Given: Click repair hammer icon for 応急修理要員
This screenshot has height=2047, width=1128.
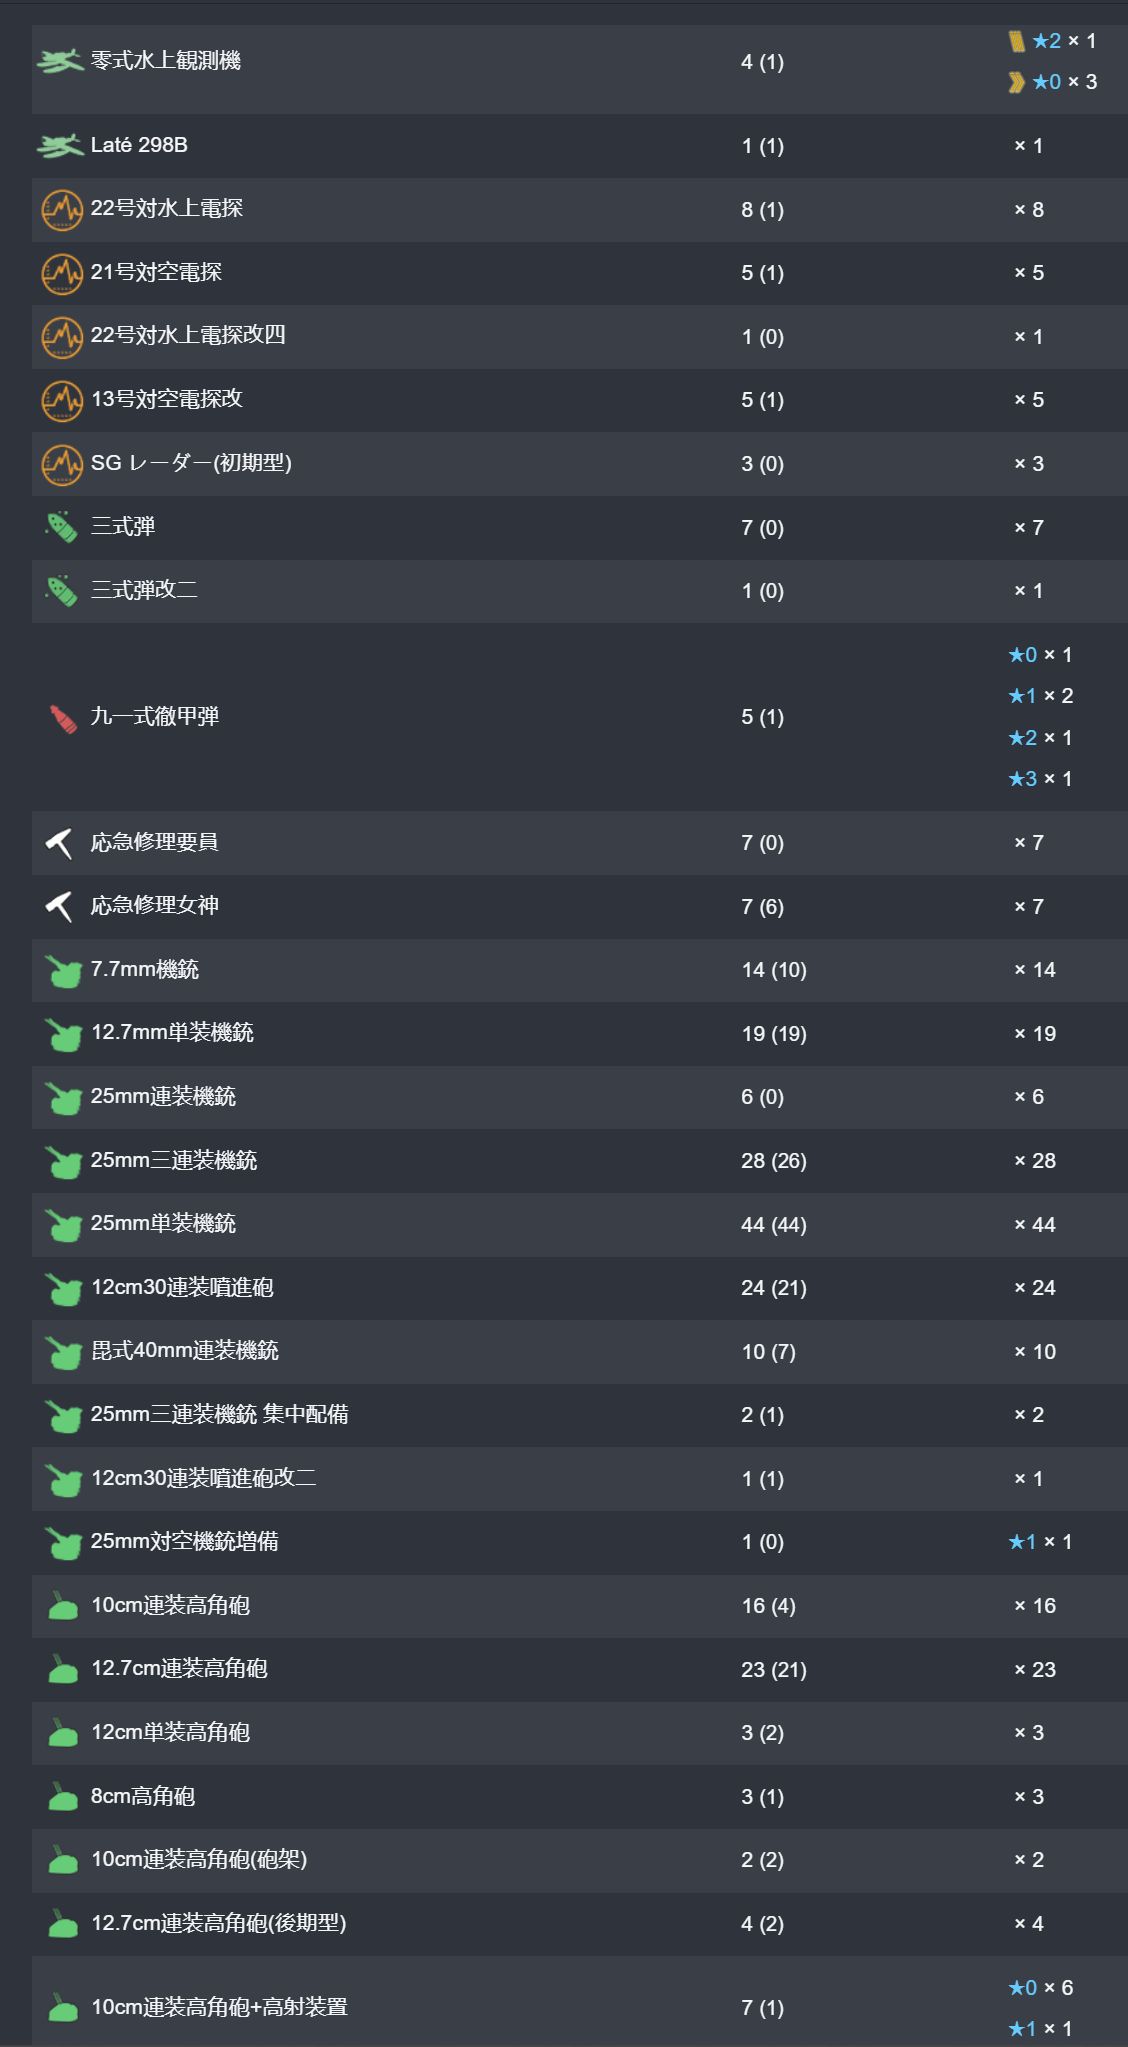Looking at the screenshot, I should pos(60,843).
